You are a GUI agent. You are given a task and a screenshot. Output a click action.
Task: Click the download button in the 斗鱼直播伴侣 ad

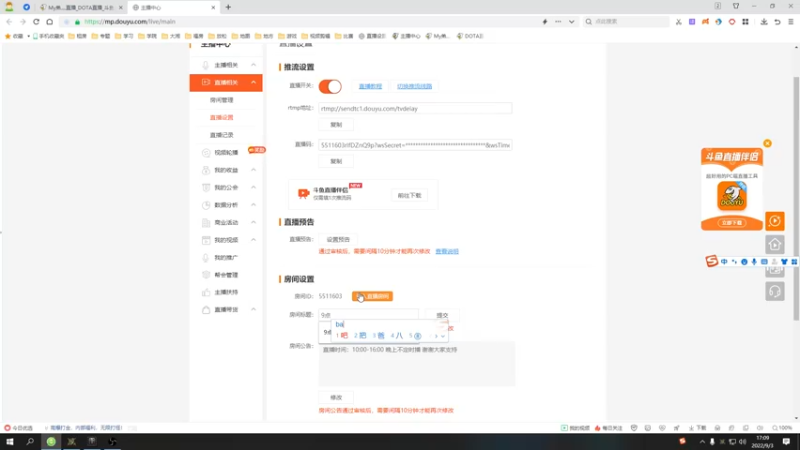click(x=732, y=223)
